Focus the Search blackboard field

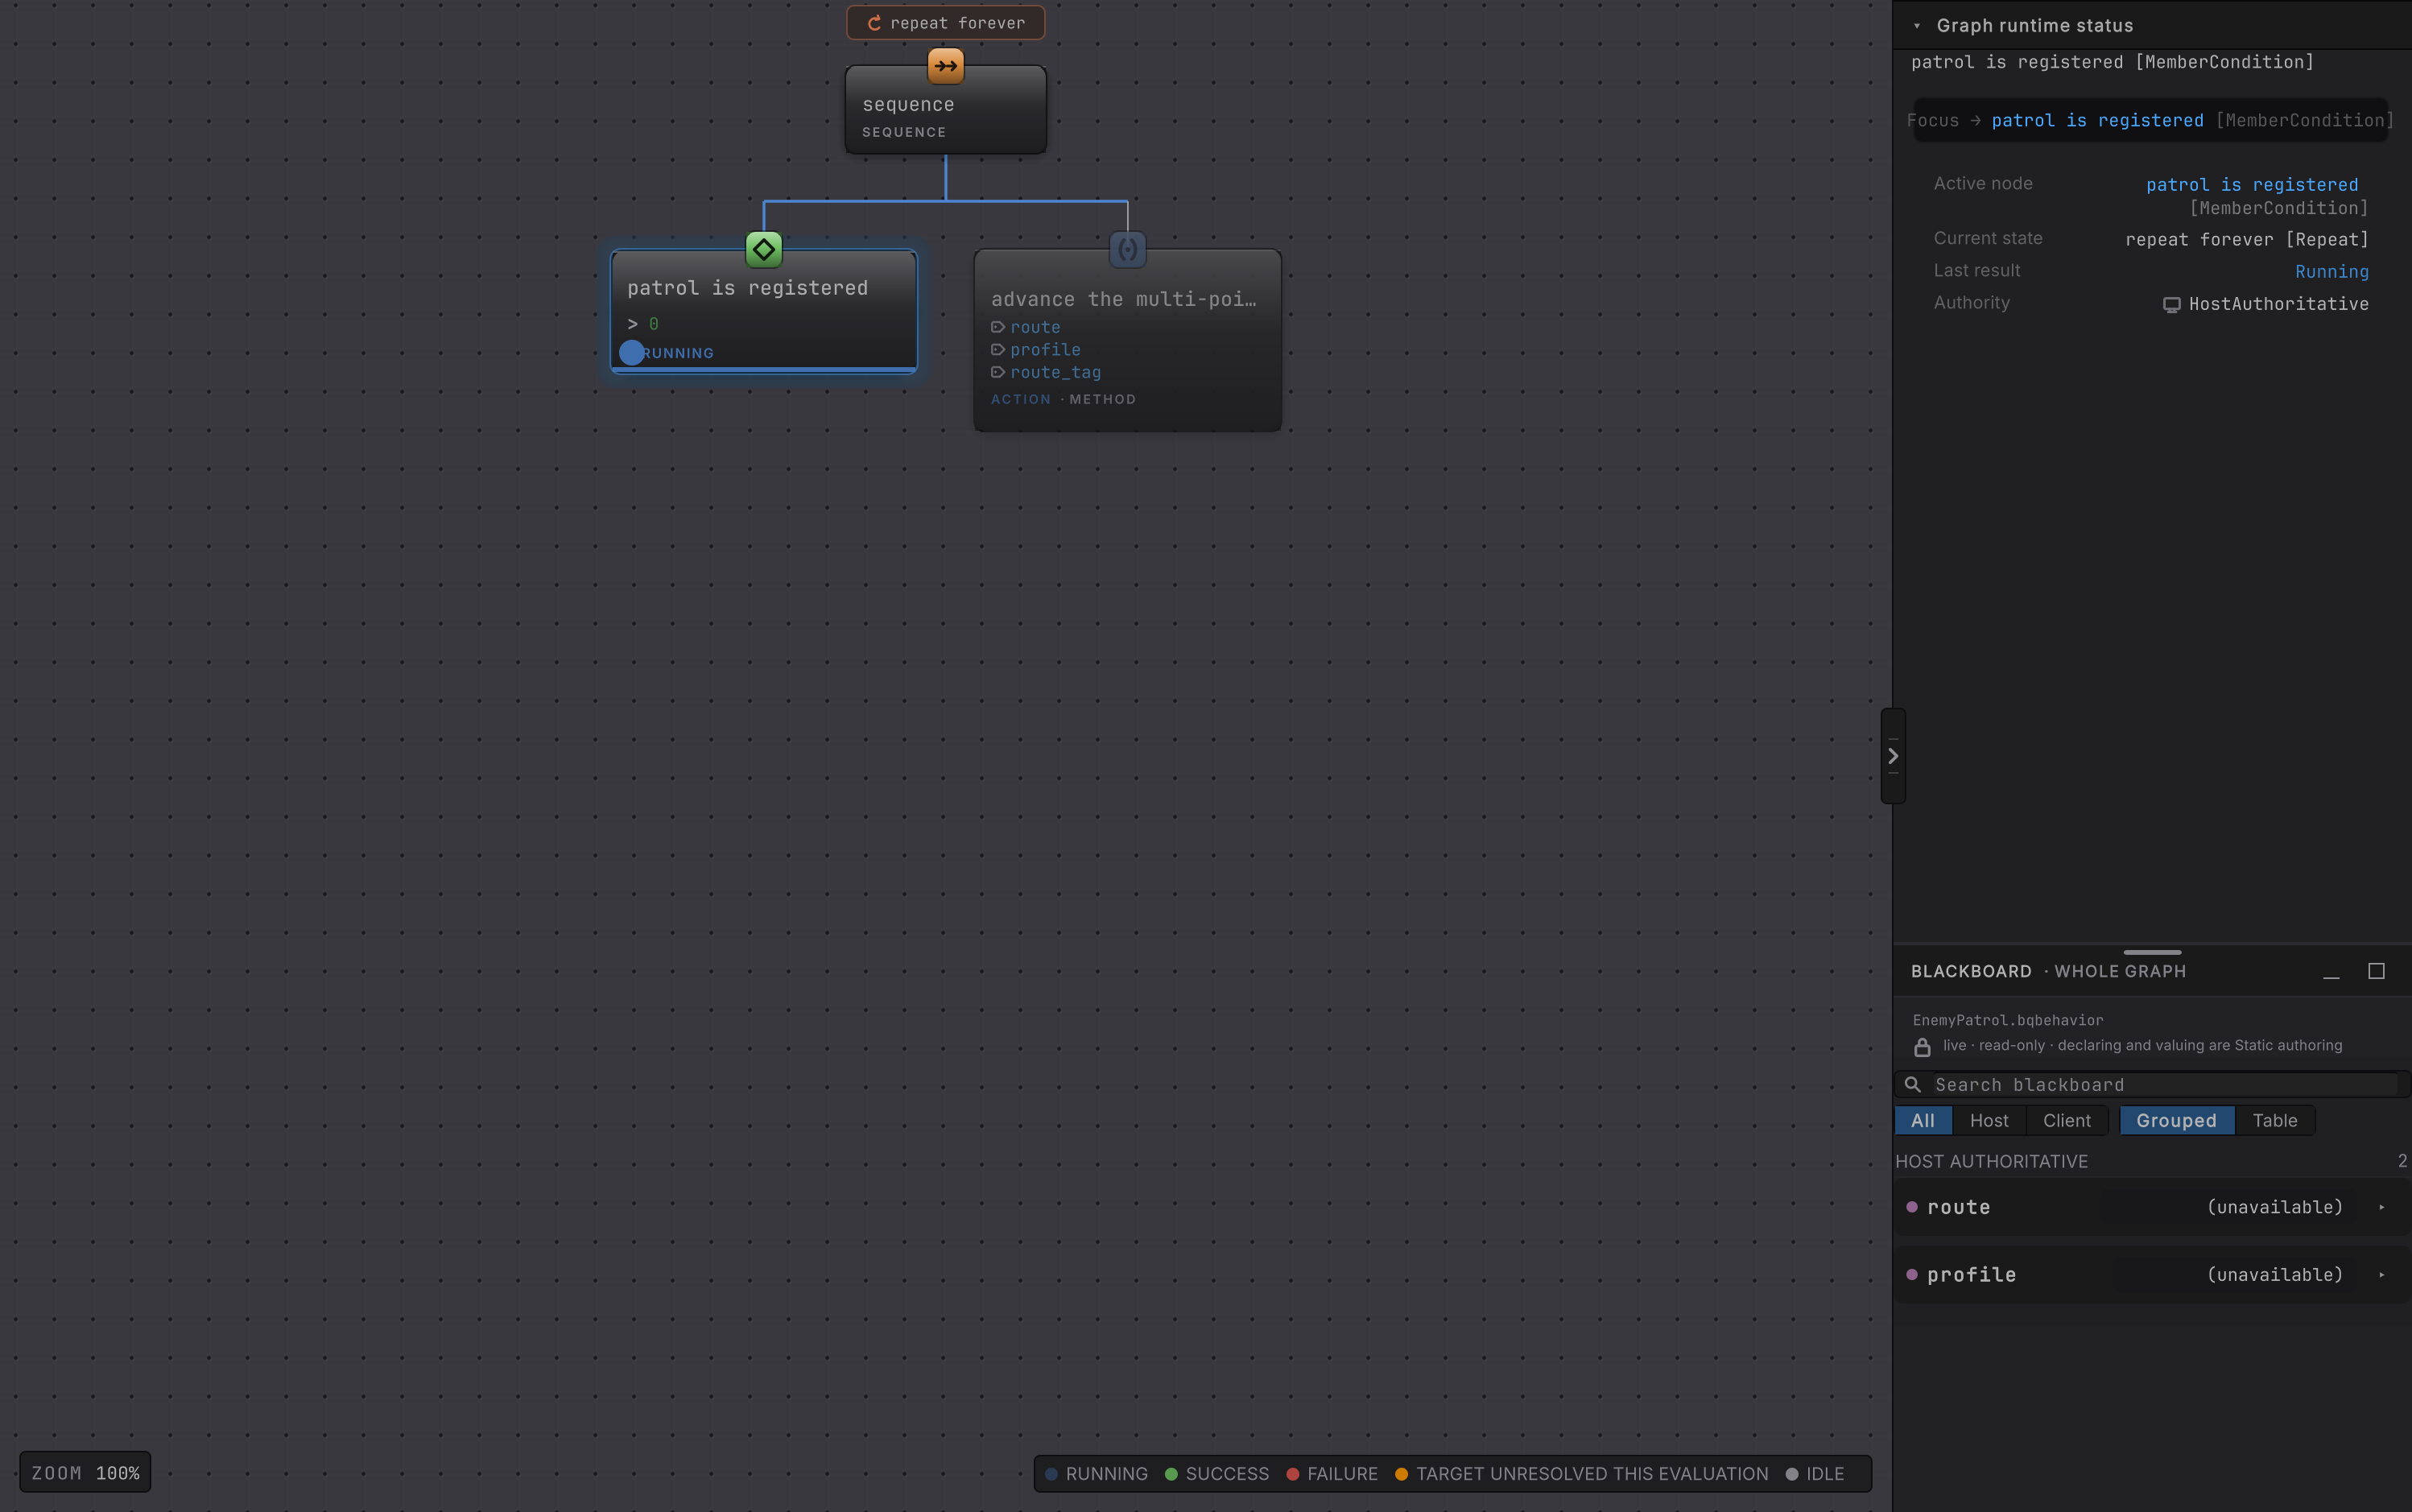click(x=2150, y=1085)
